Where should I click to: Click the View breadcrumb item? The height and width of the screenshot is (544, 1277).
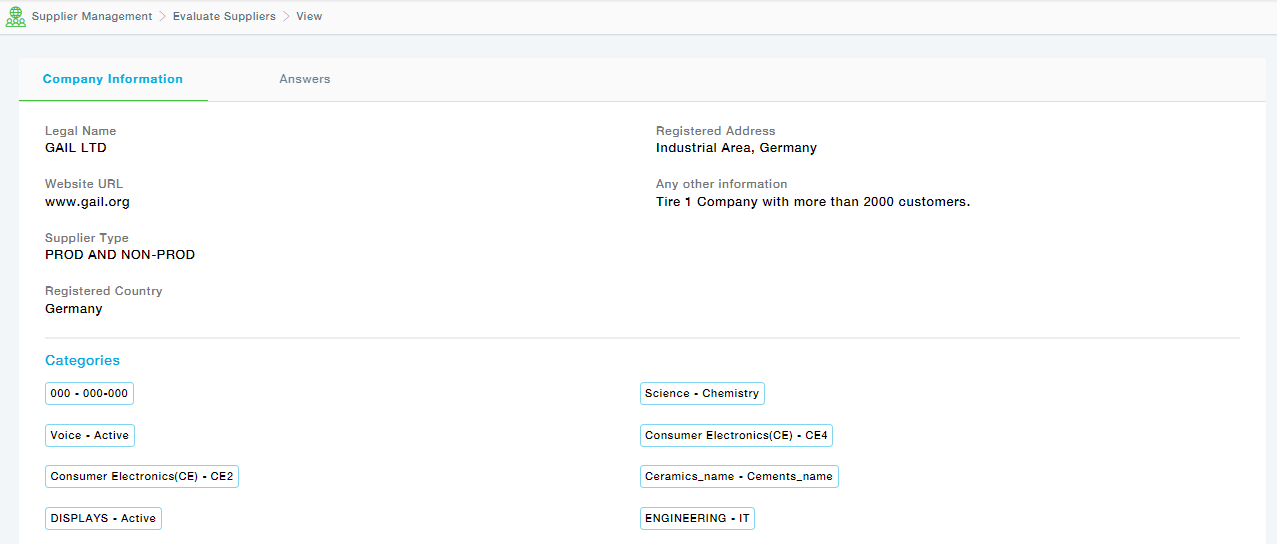click(309, 17)
